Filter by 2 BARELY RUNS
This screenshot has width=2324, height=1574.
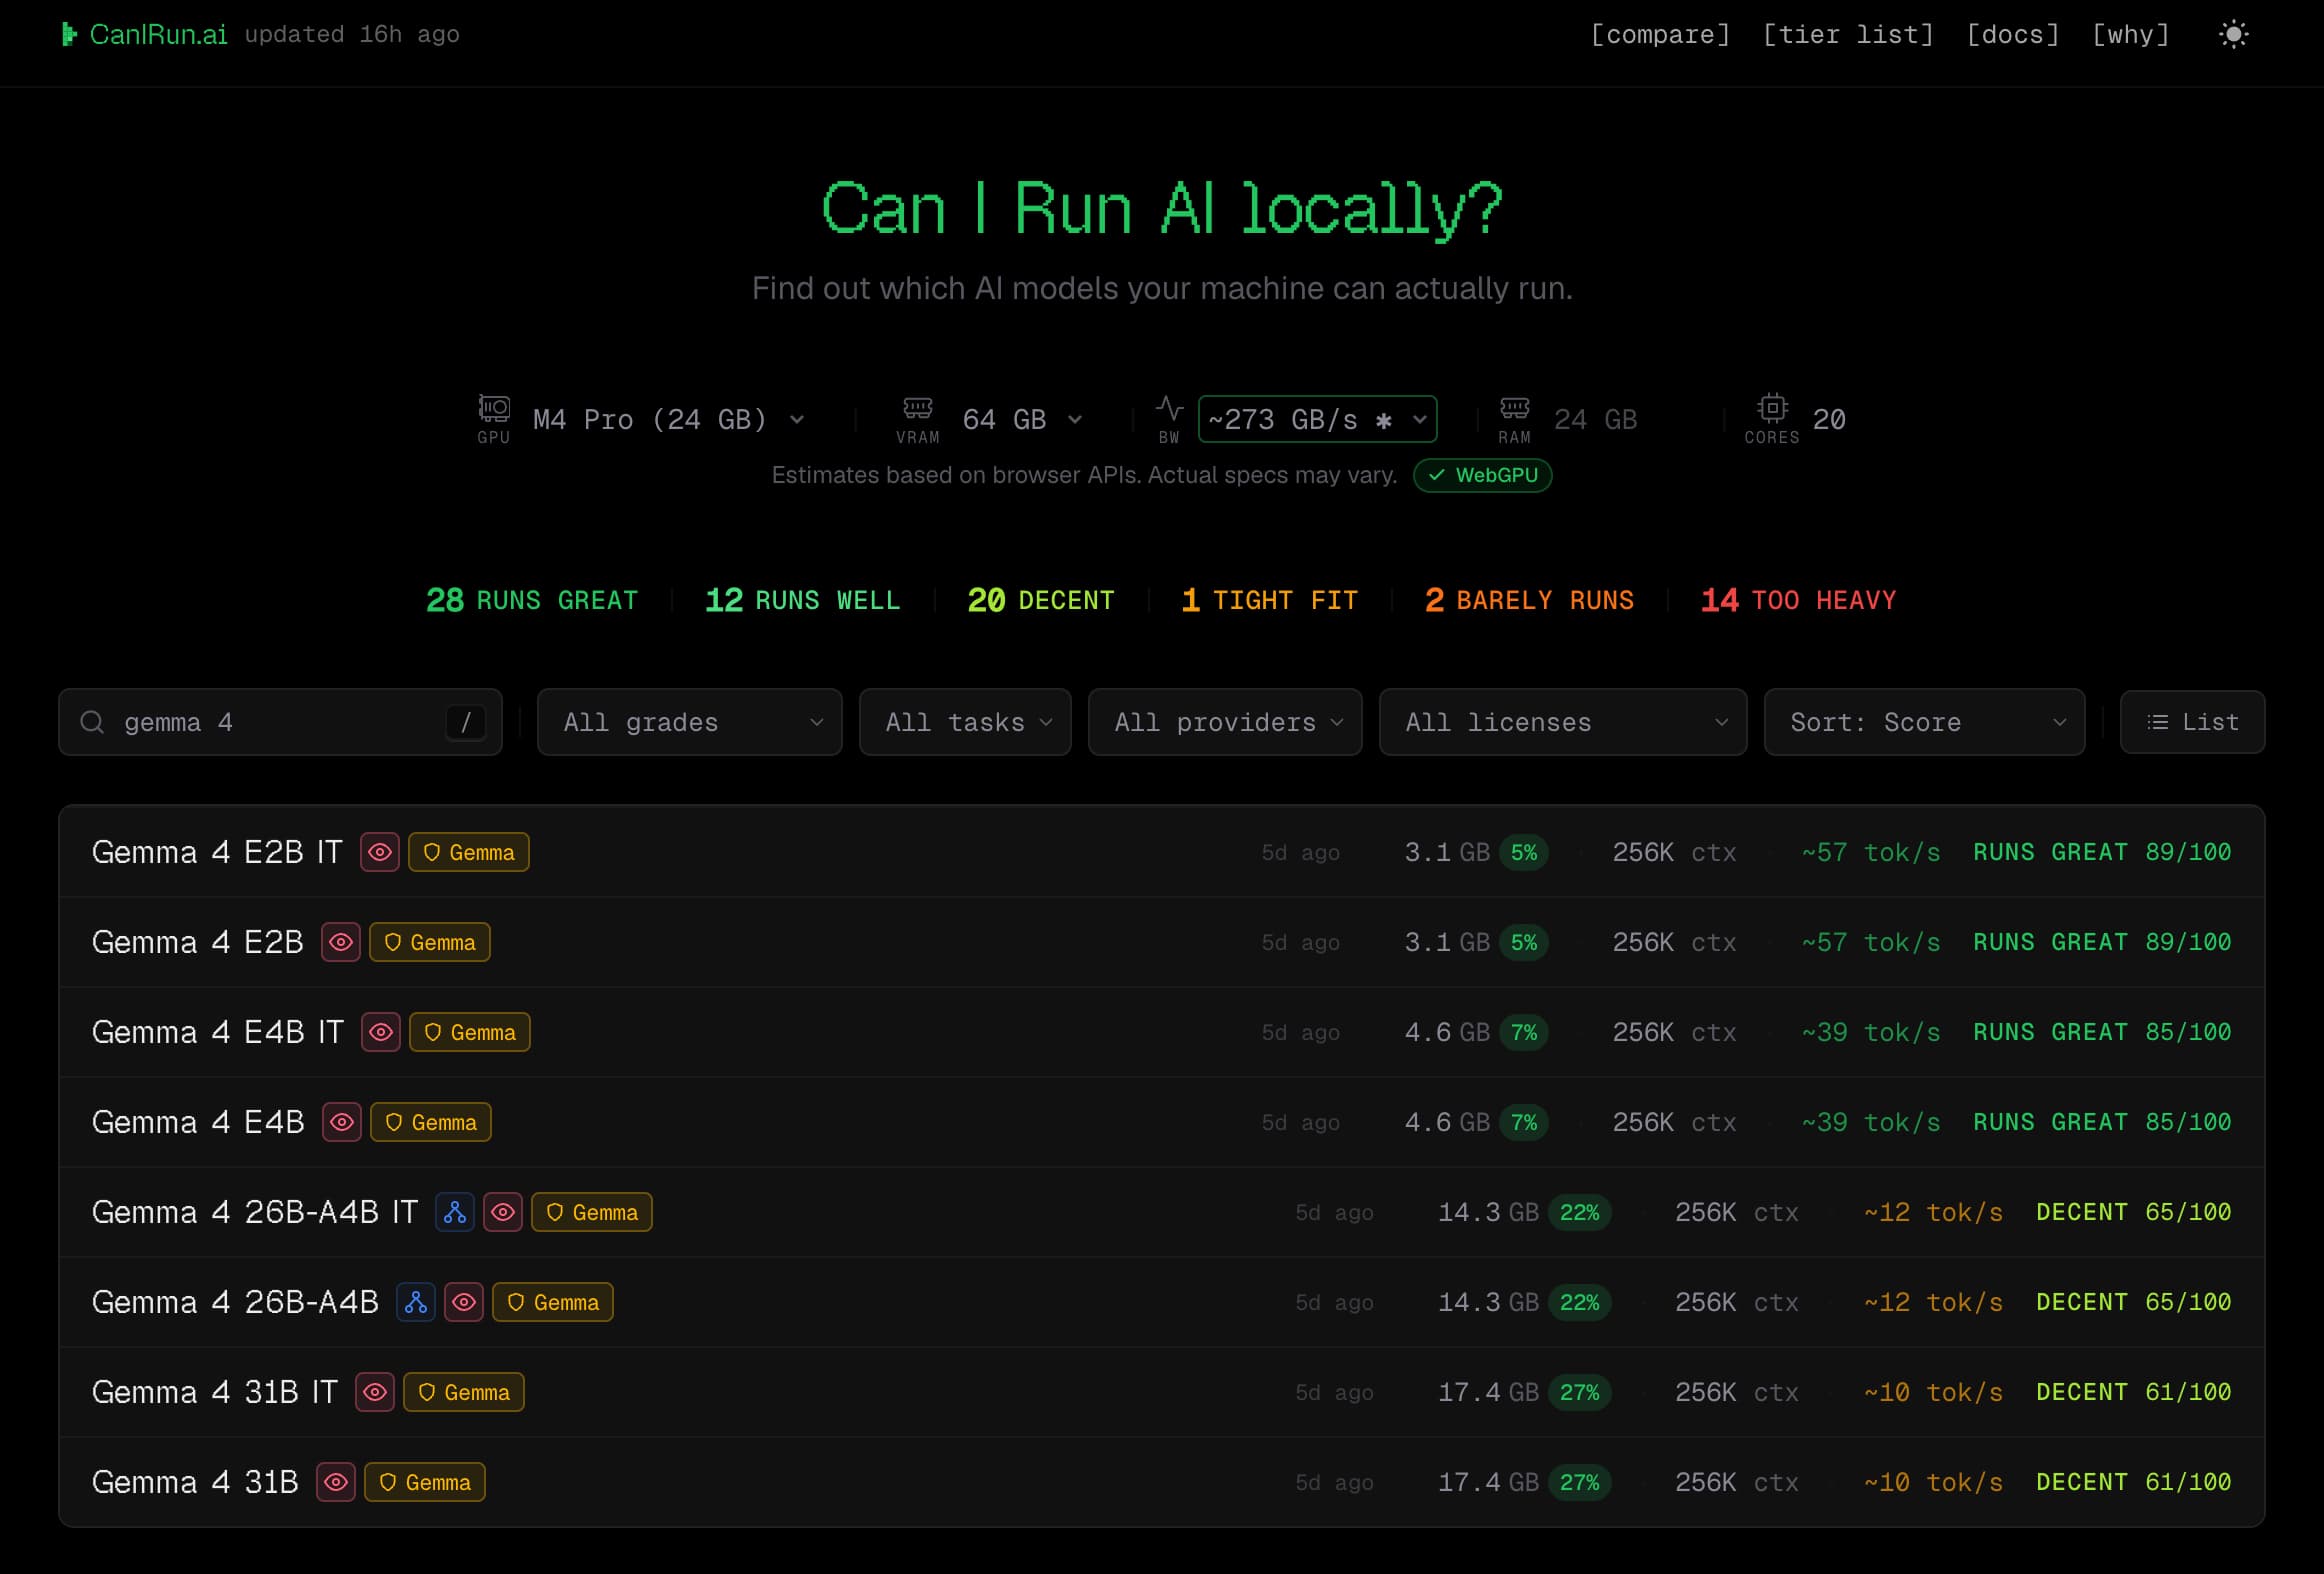(1529, 600)
